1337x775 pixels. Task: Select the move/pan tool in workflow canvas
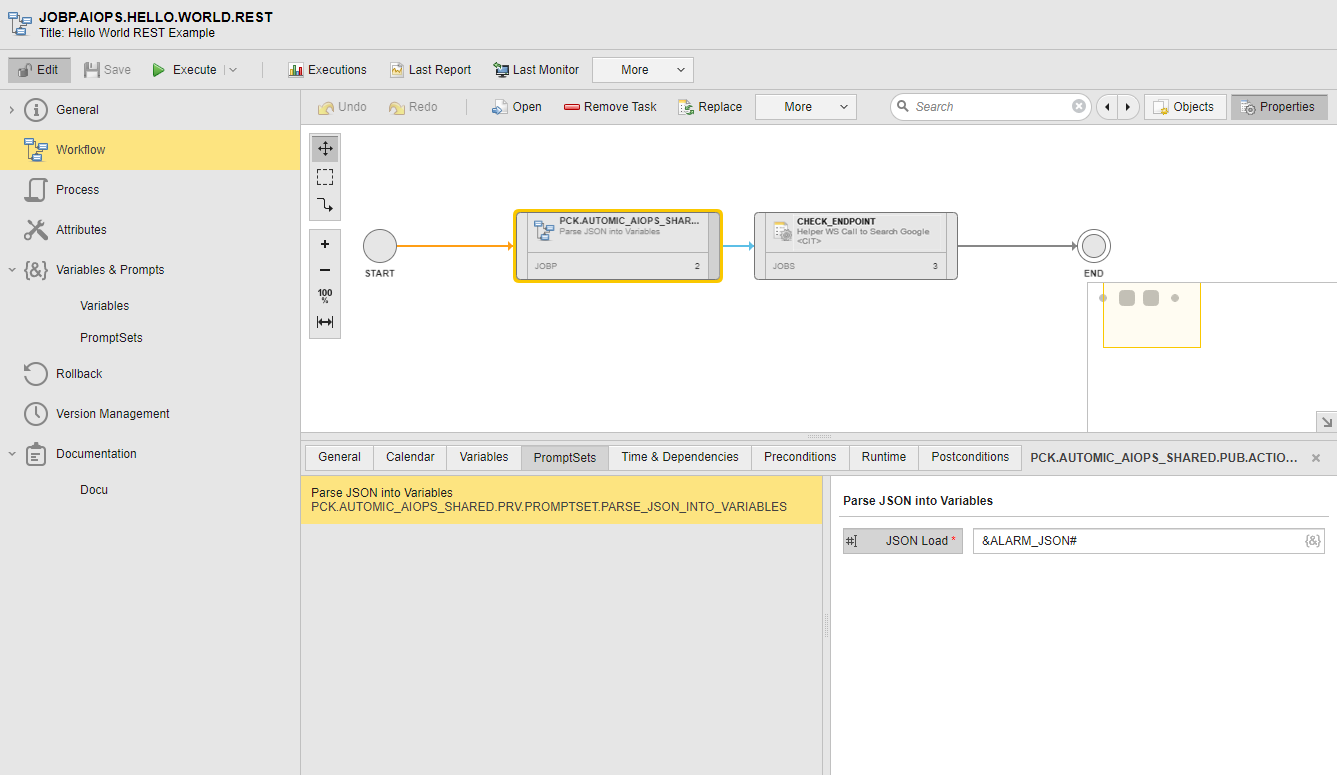pos(325,149)
